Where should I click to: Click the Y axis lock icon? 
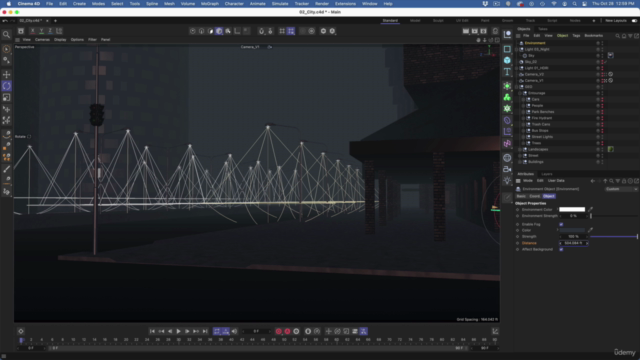tap(41, 31)
